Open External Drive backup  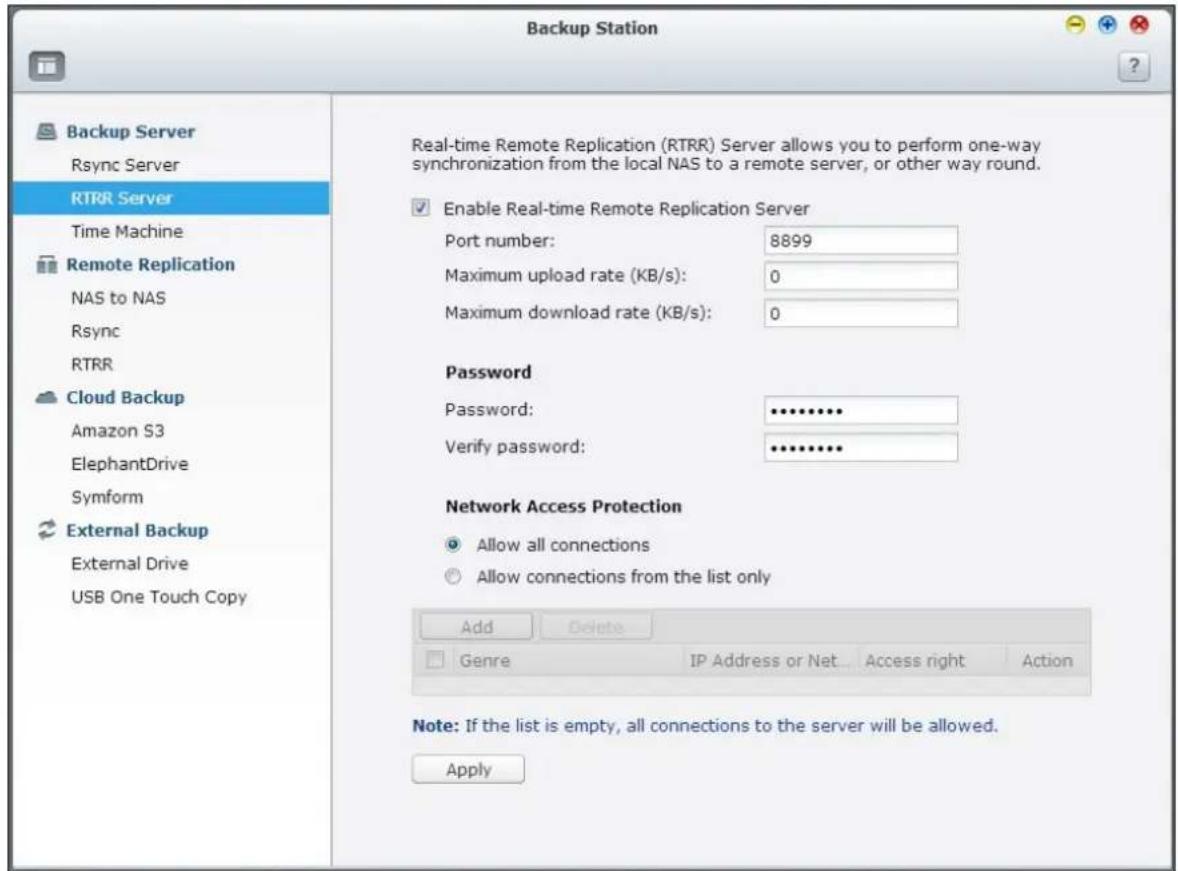pyautogui.click(x=129, y=563)
